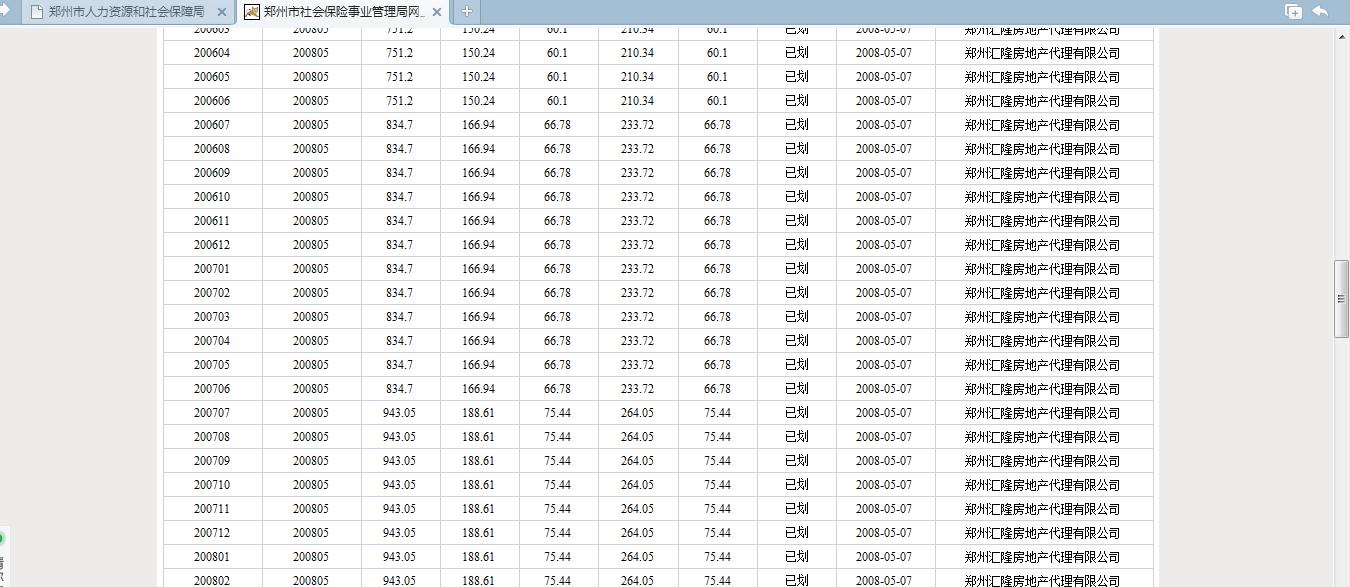
Task: Select the period cell 200611
Action: (212, 221)
